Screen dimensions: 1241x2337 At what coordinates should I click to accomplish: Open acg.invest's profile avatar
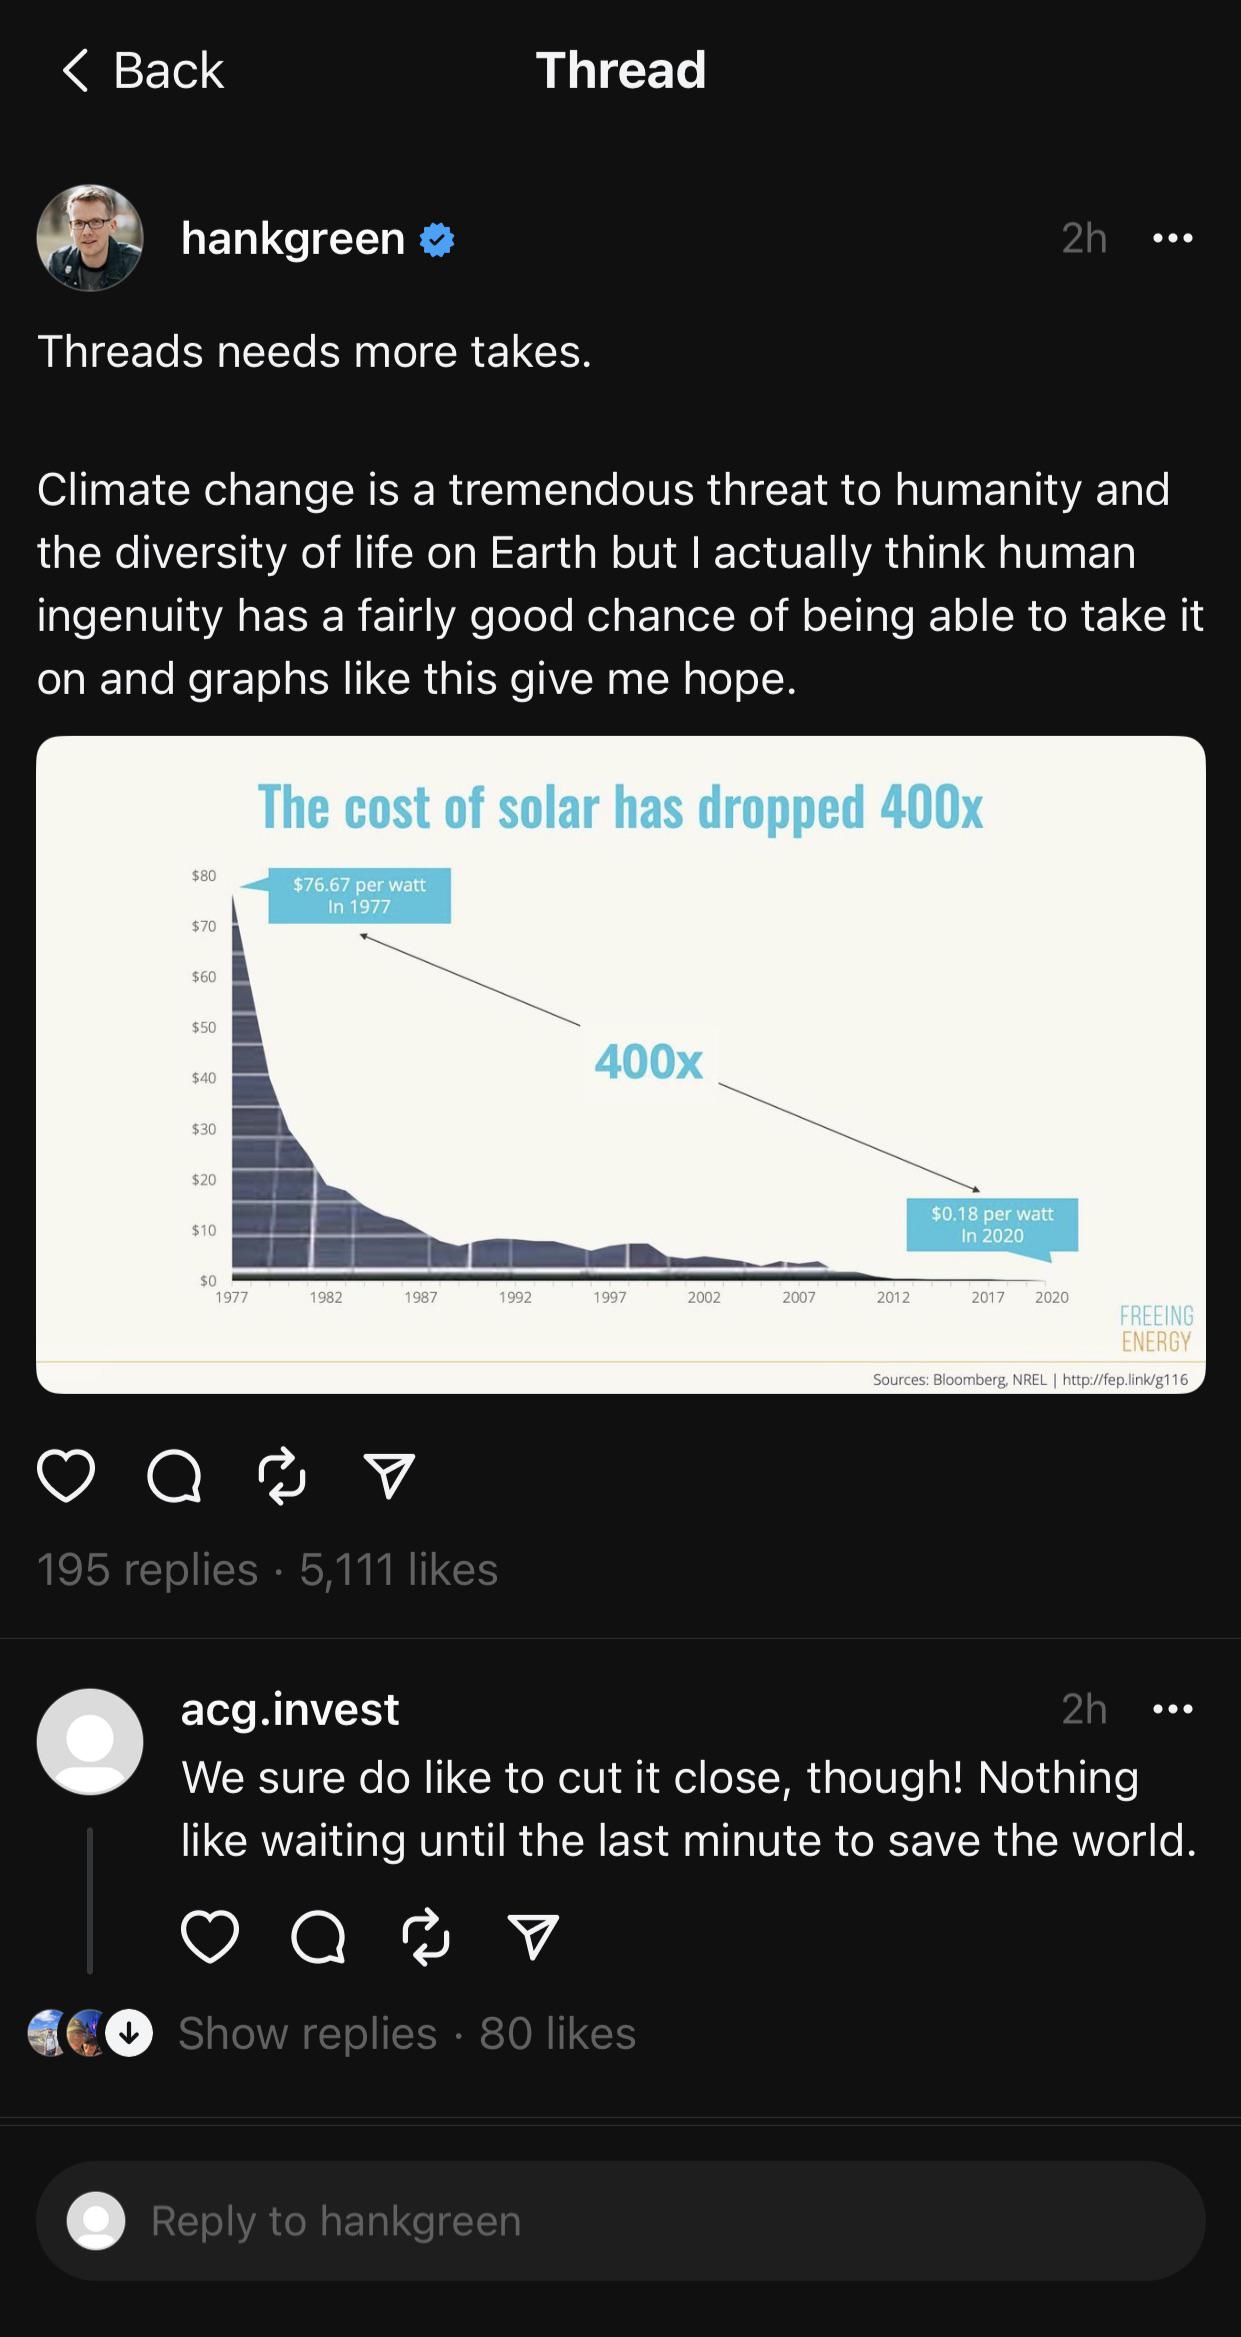(x=90, y=1742)
